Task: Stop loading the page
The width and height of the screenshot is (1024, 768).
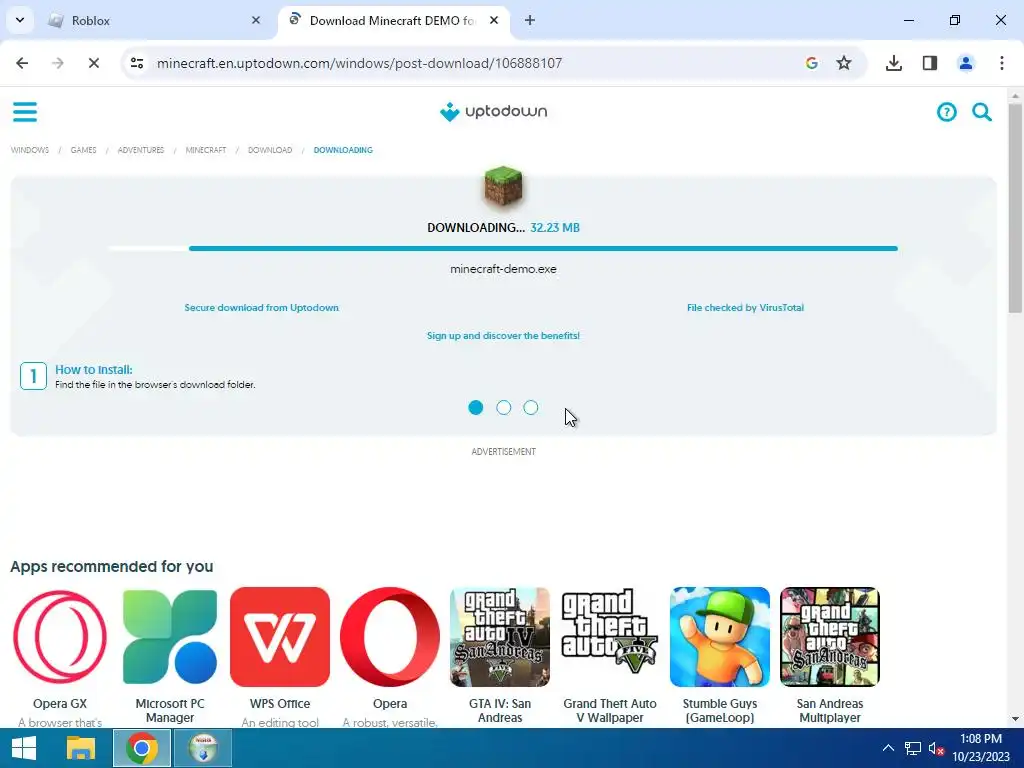Action: pyautogui.click(x=93, y=63)
